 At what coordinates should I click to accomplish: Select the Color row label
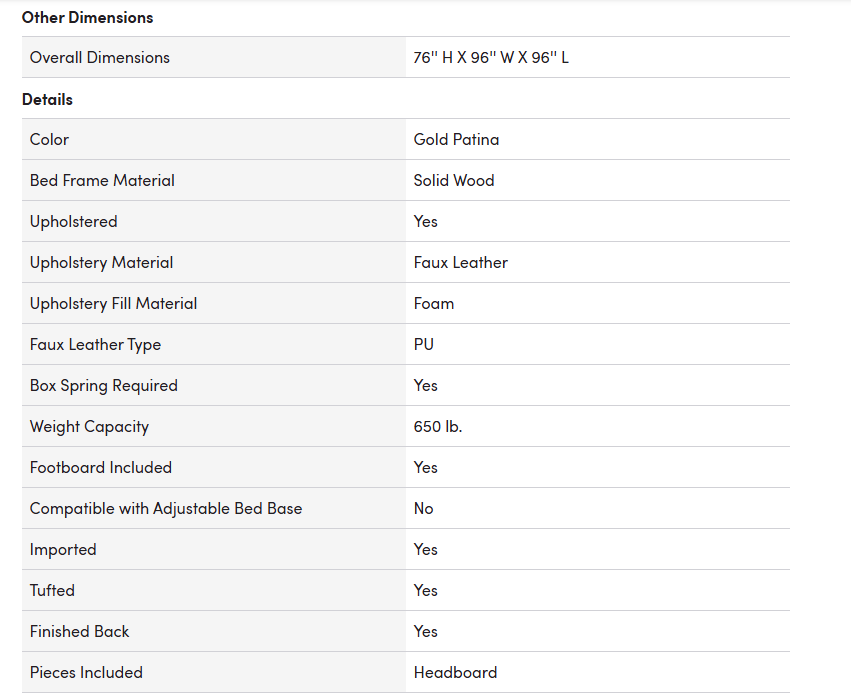click(x=49, y=139)
